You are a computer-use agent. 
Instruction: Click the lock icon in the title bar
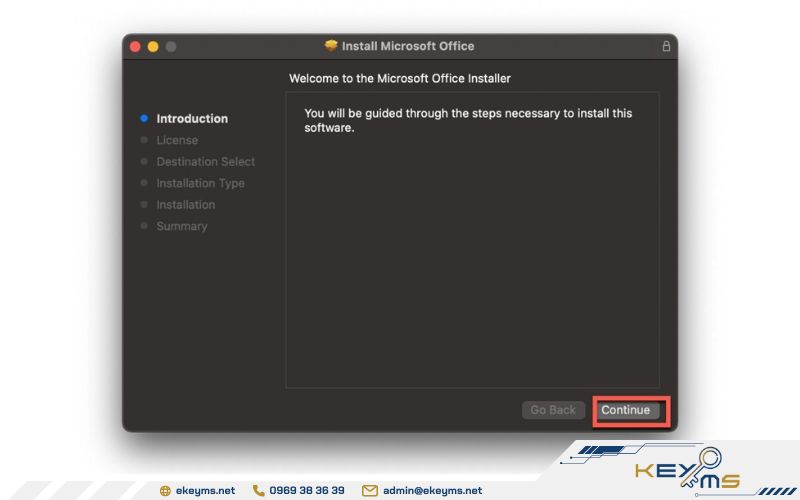(666, 46)
